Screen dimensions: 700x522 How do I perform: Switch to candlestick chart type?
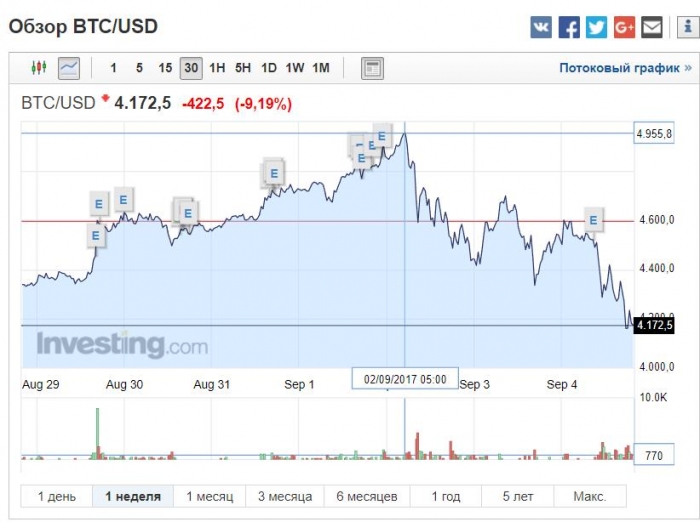[39, 68]
